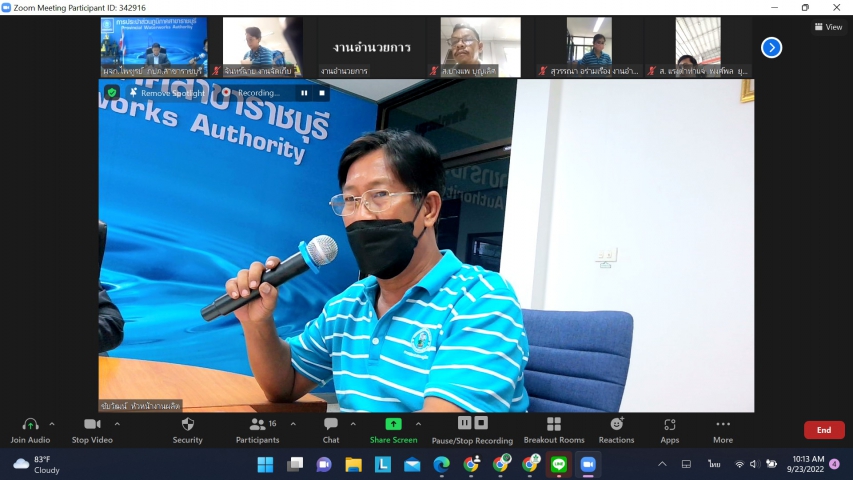This screenshot has height=480, width=853.
Task: Open first Chrome taskbar icon
Action: pos(471,465)
